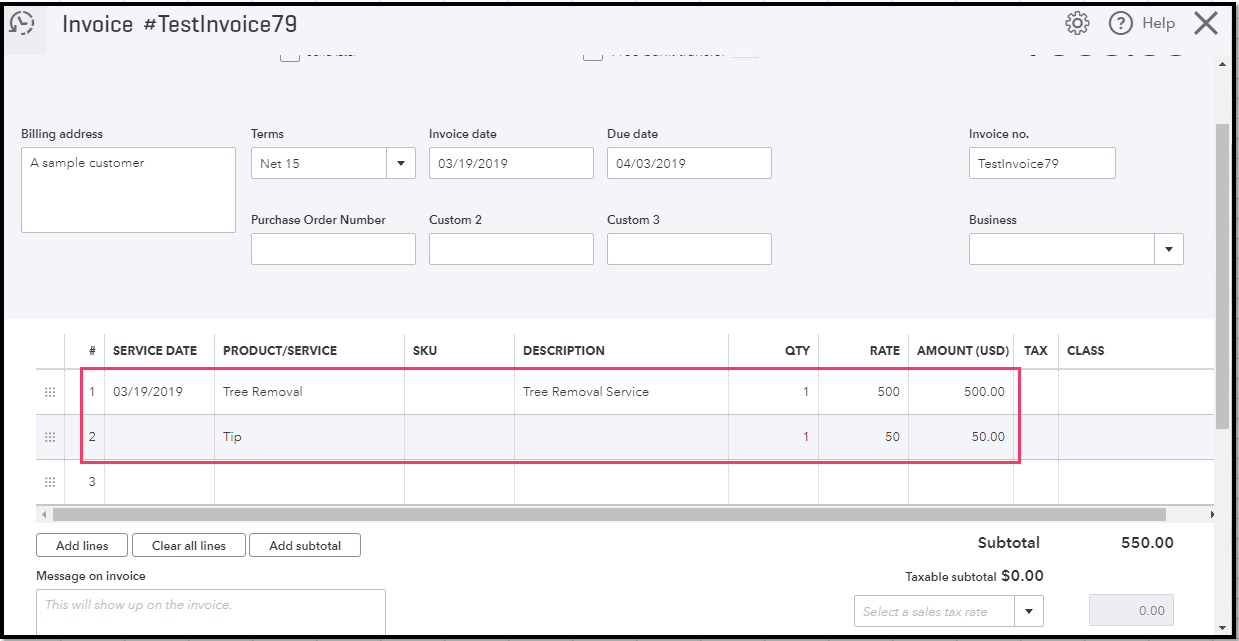Image resolution: width=1239 pixels, height=641 pixels.
Task: Click the drag handle for Tip line
Action: click(x=50, y=437)
